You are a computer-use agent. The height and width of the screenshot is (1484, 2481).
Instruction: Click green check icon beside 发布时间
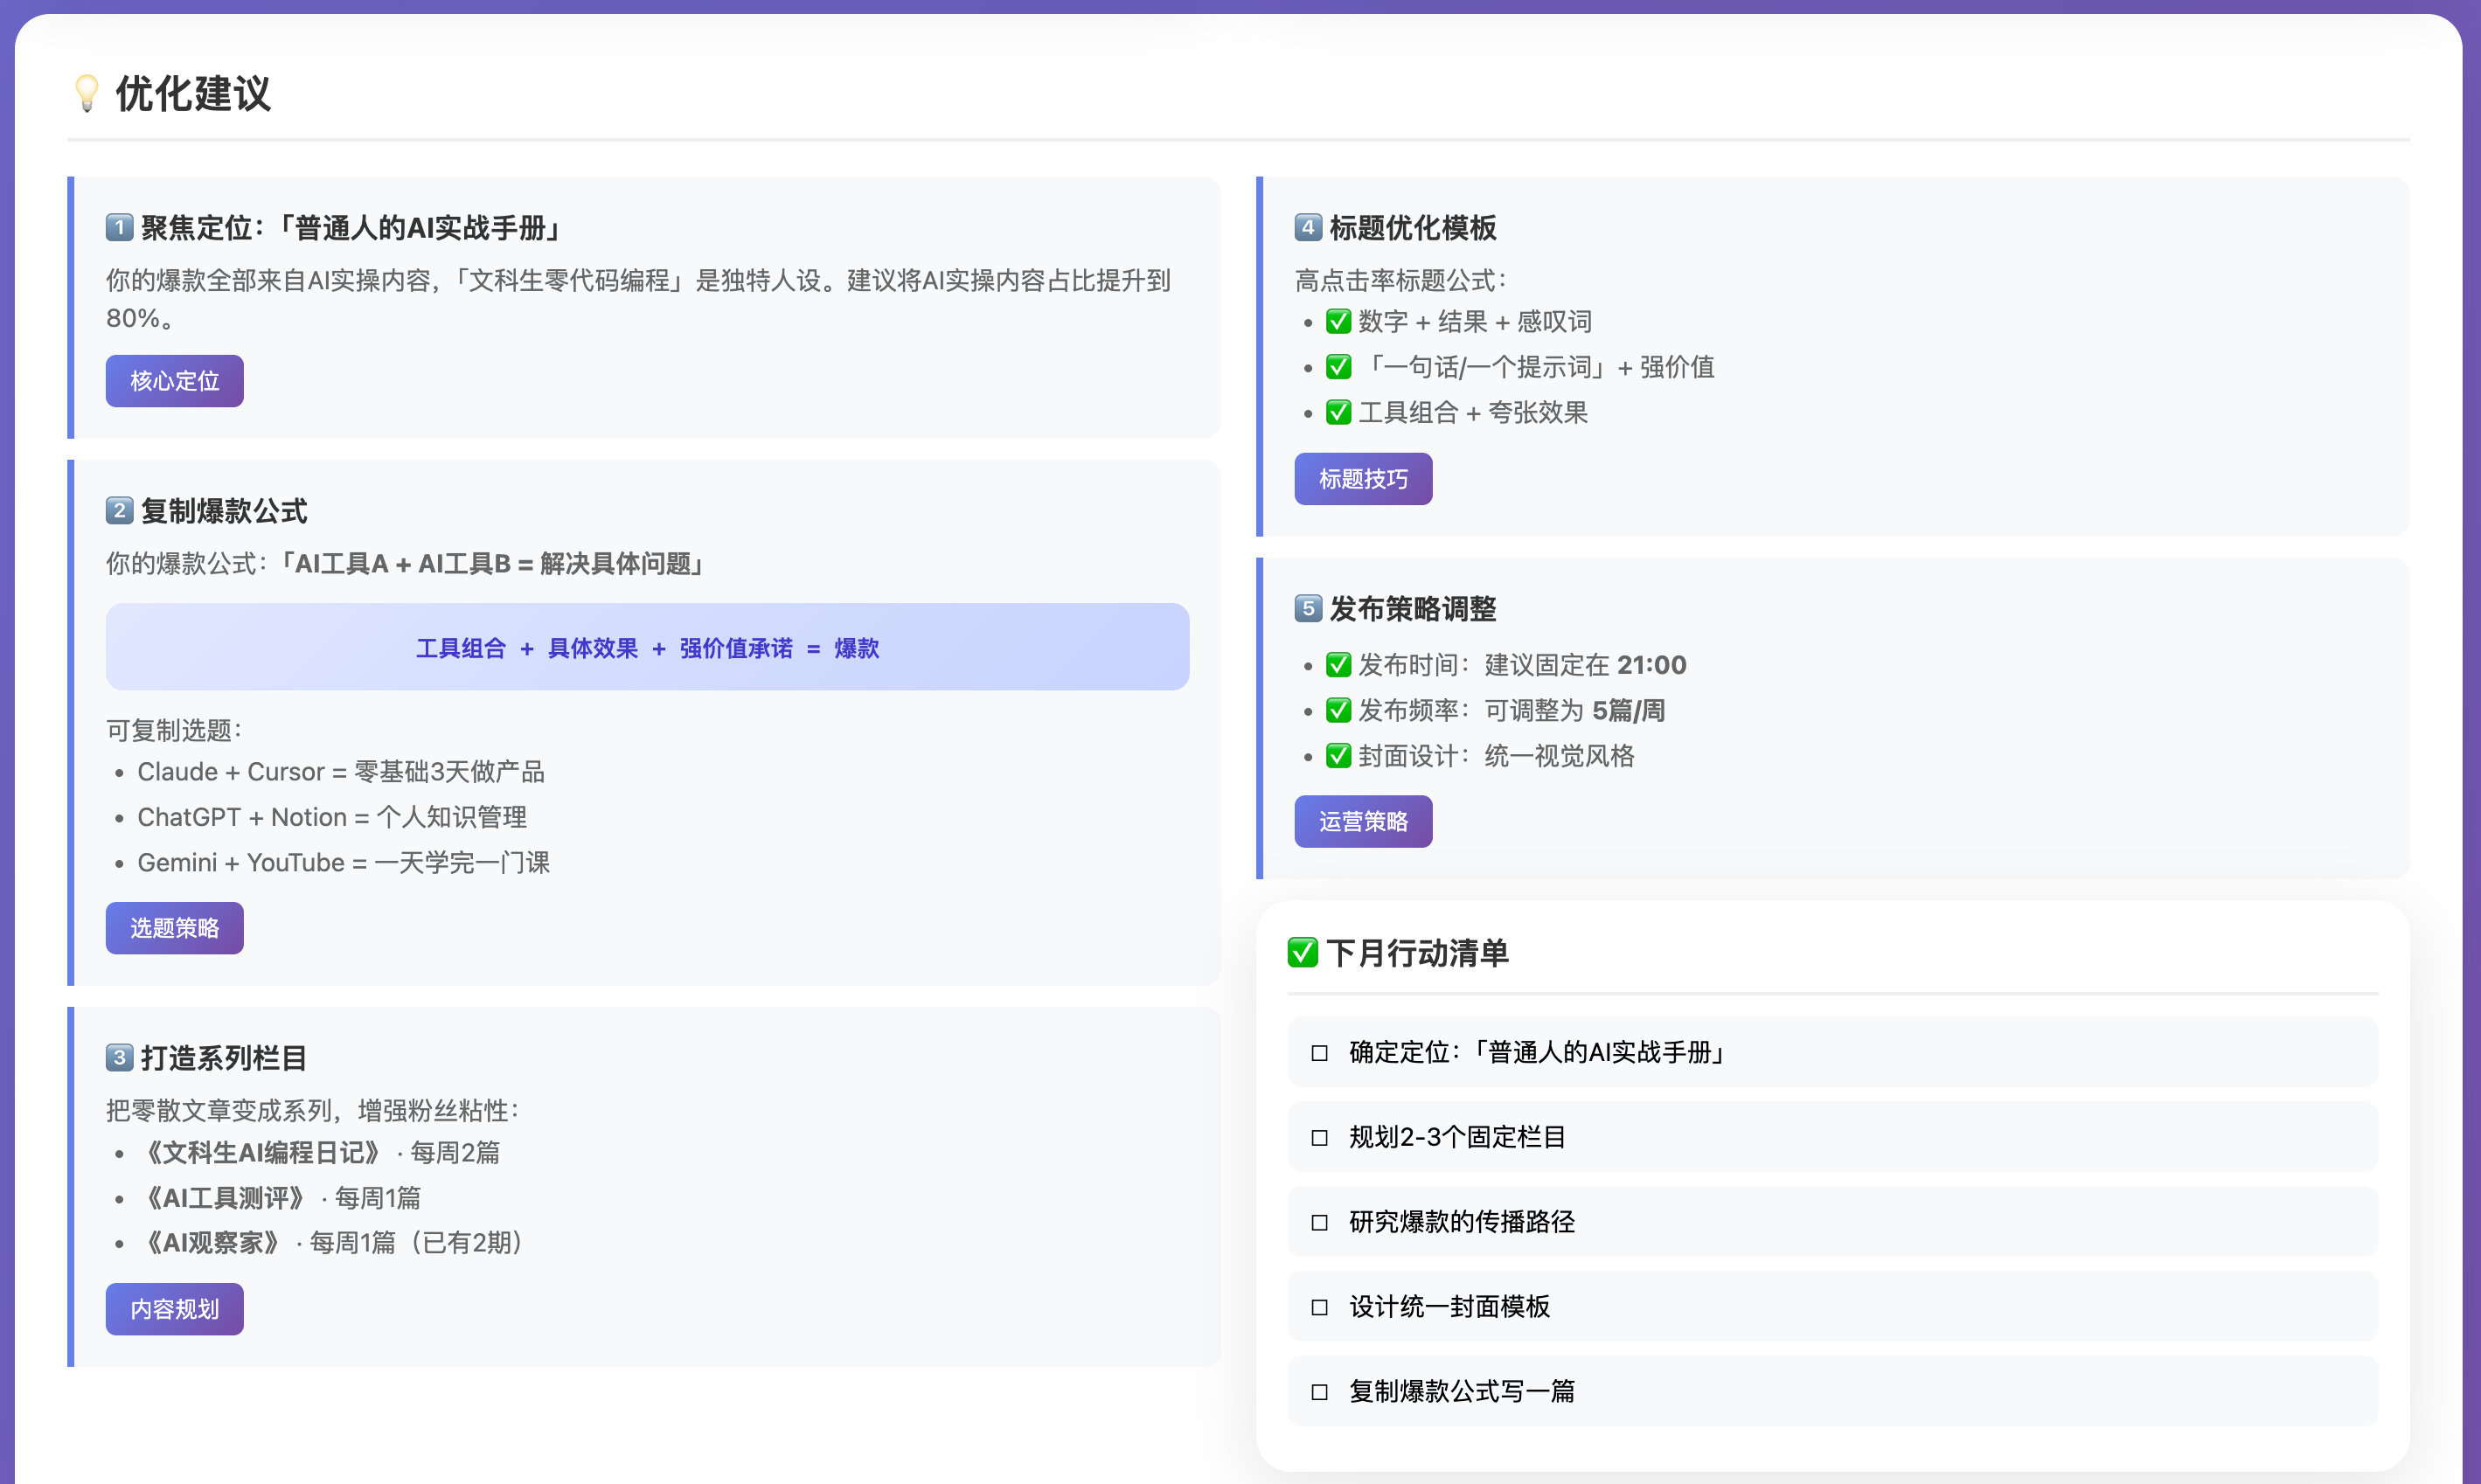pyautogui.click(x=1338, y=665)
